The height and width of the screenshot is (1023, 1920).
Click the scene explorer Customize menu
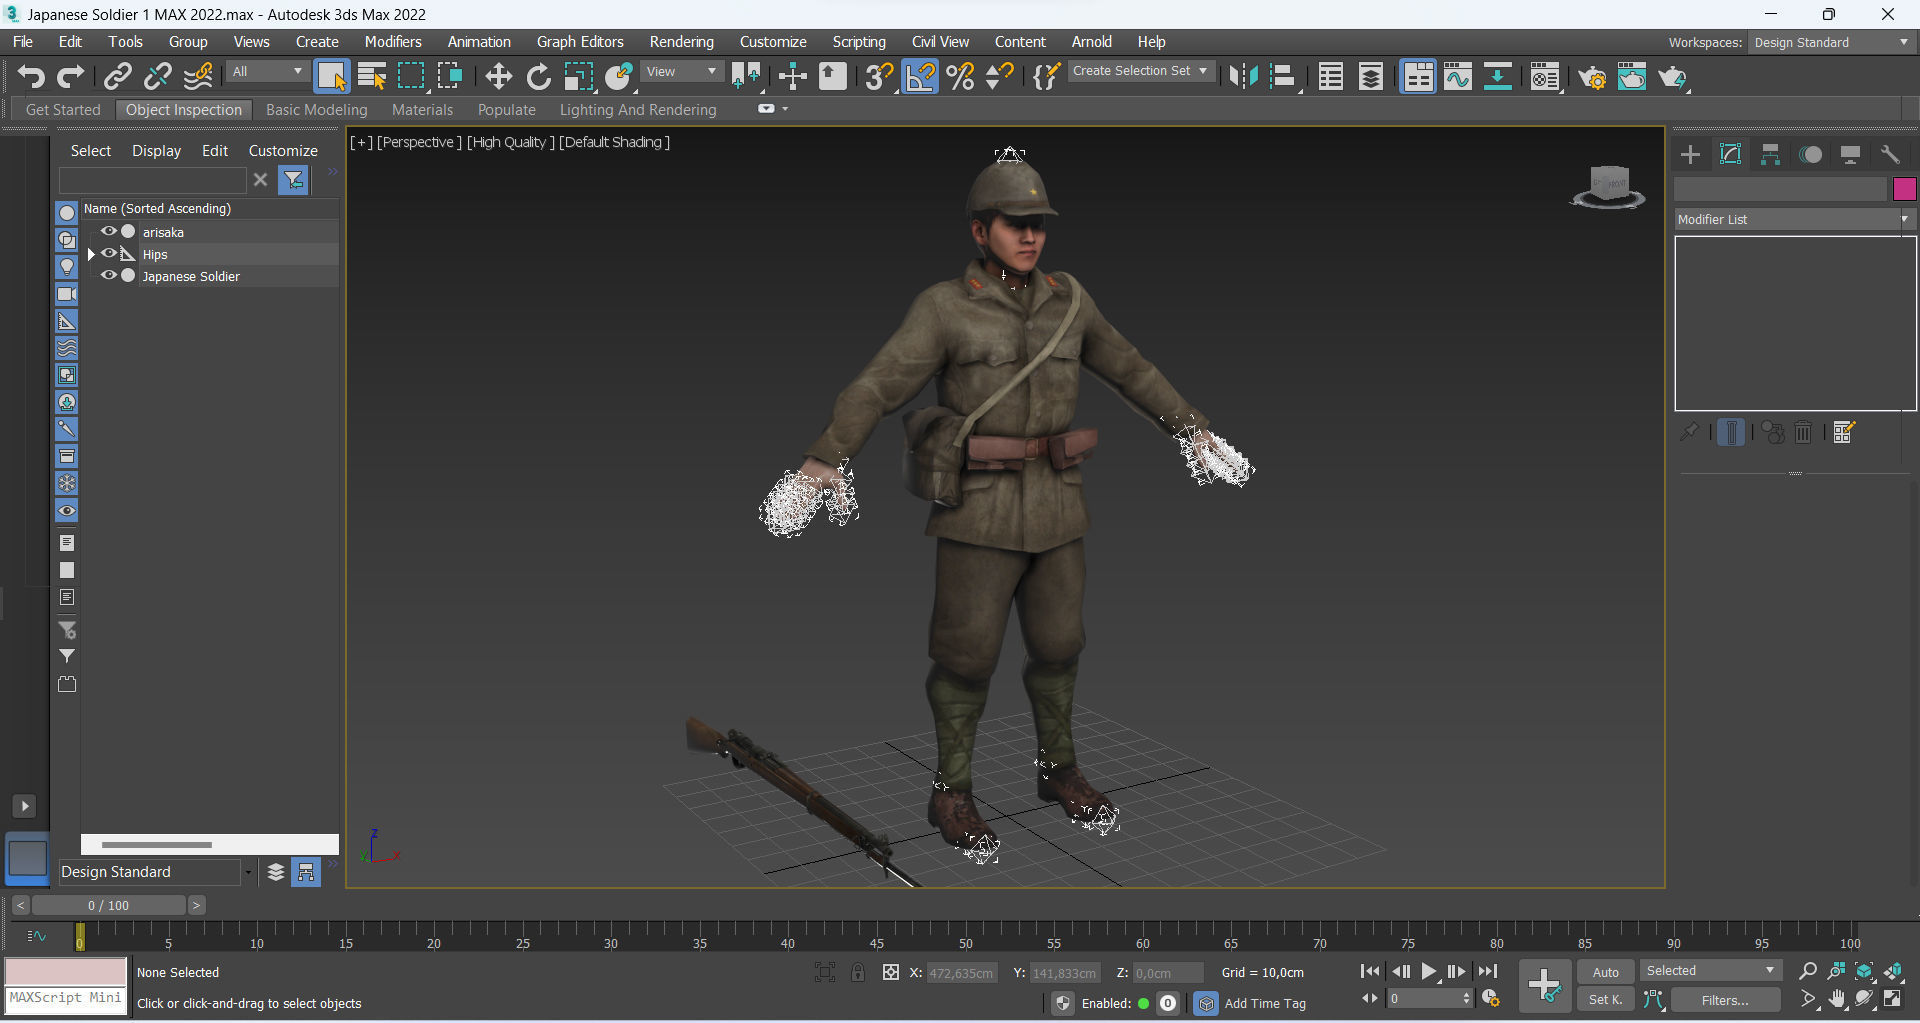283,151
